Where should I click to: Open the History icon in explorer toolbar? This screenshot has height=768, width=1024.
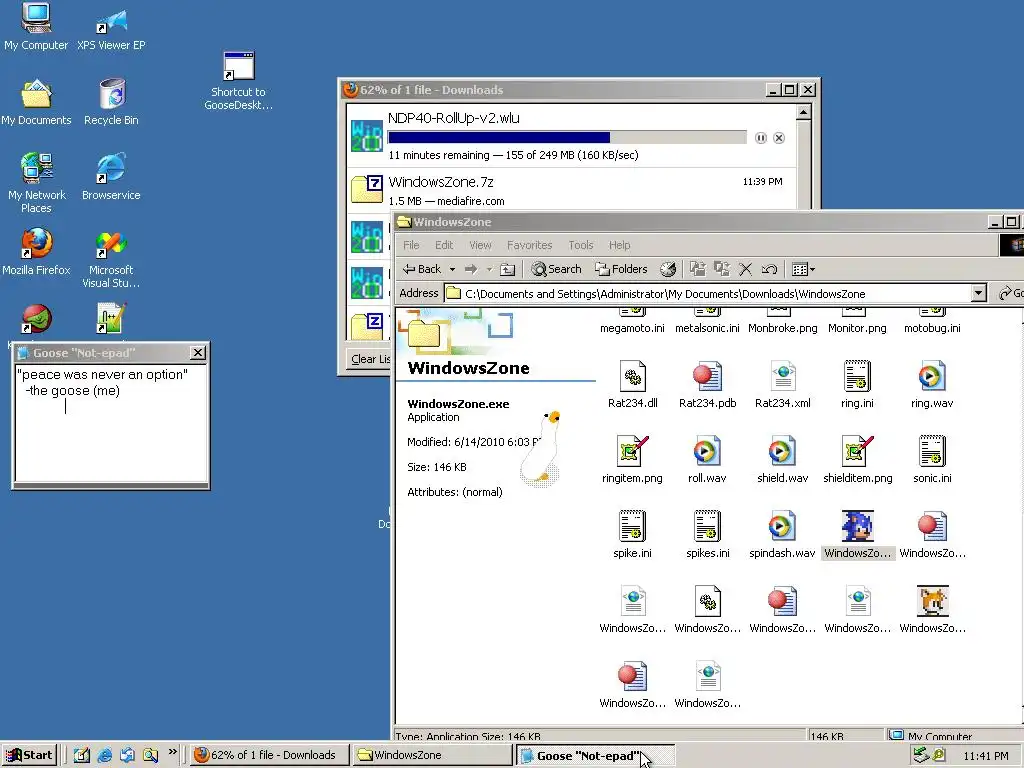667,269
